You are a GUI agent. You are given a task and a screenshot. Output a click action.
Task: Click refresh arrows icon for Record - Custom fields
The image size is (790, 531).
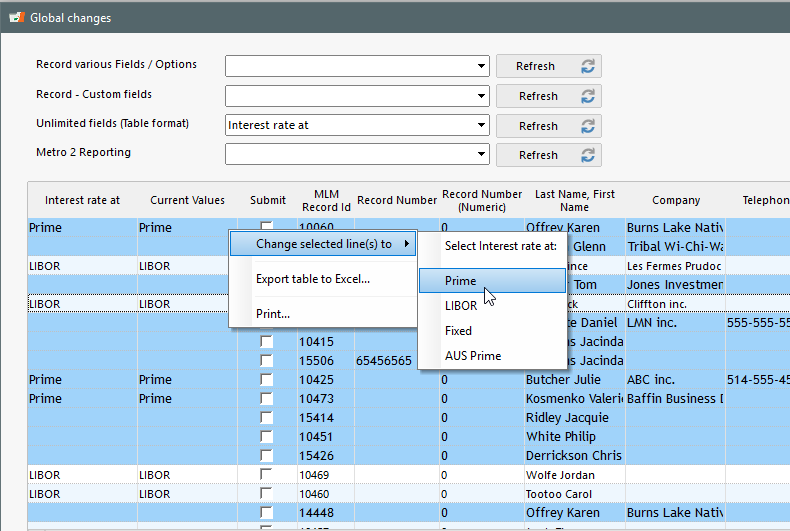[587, 96]
